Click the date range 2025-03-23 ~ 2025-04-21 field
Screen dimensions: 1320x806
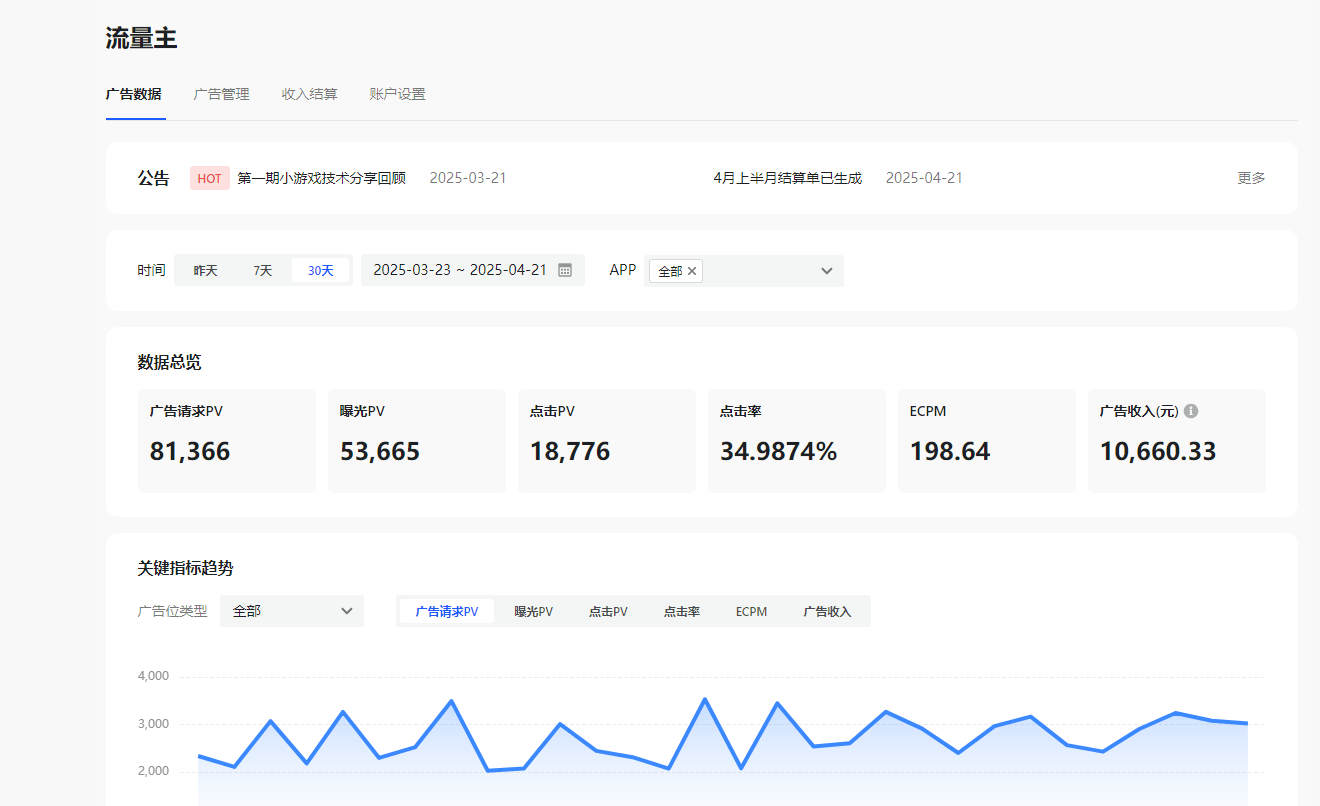tap(473, 270)
